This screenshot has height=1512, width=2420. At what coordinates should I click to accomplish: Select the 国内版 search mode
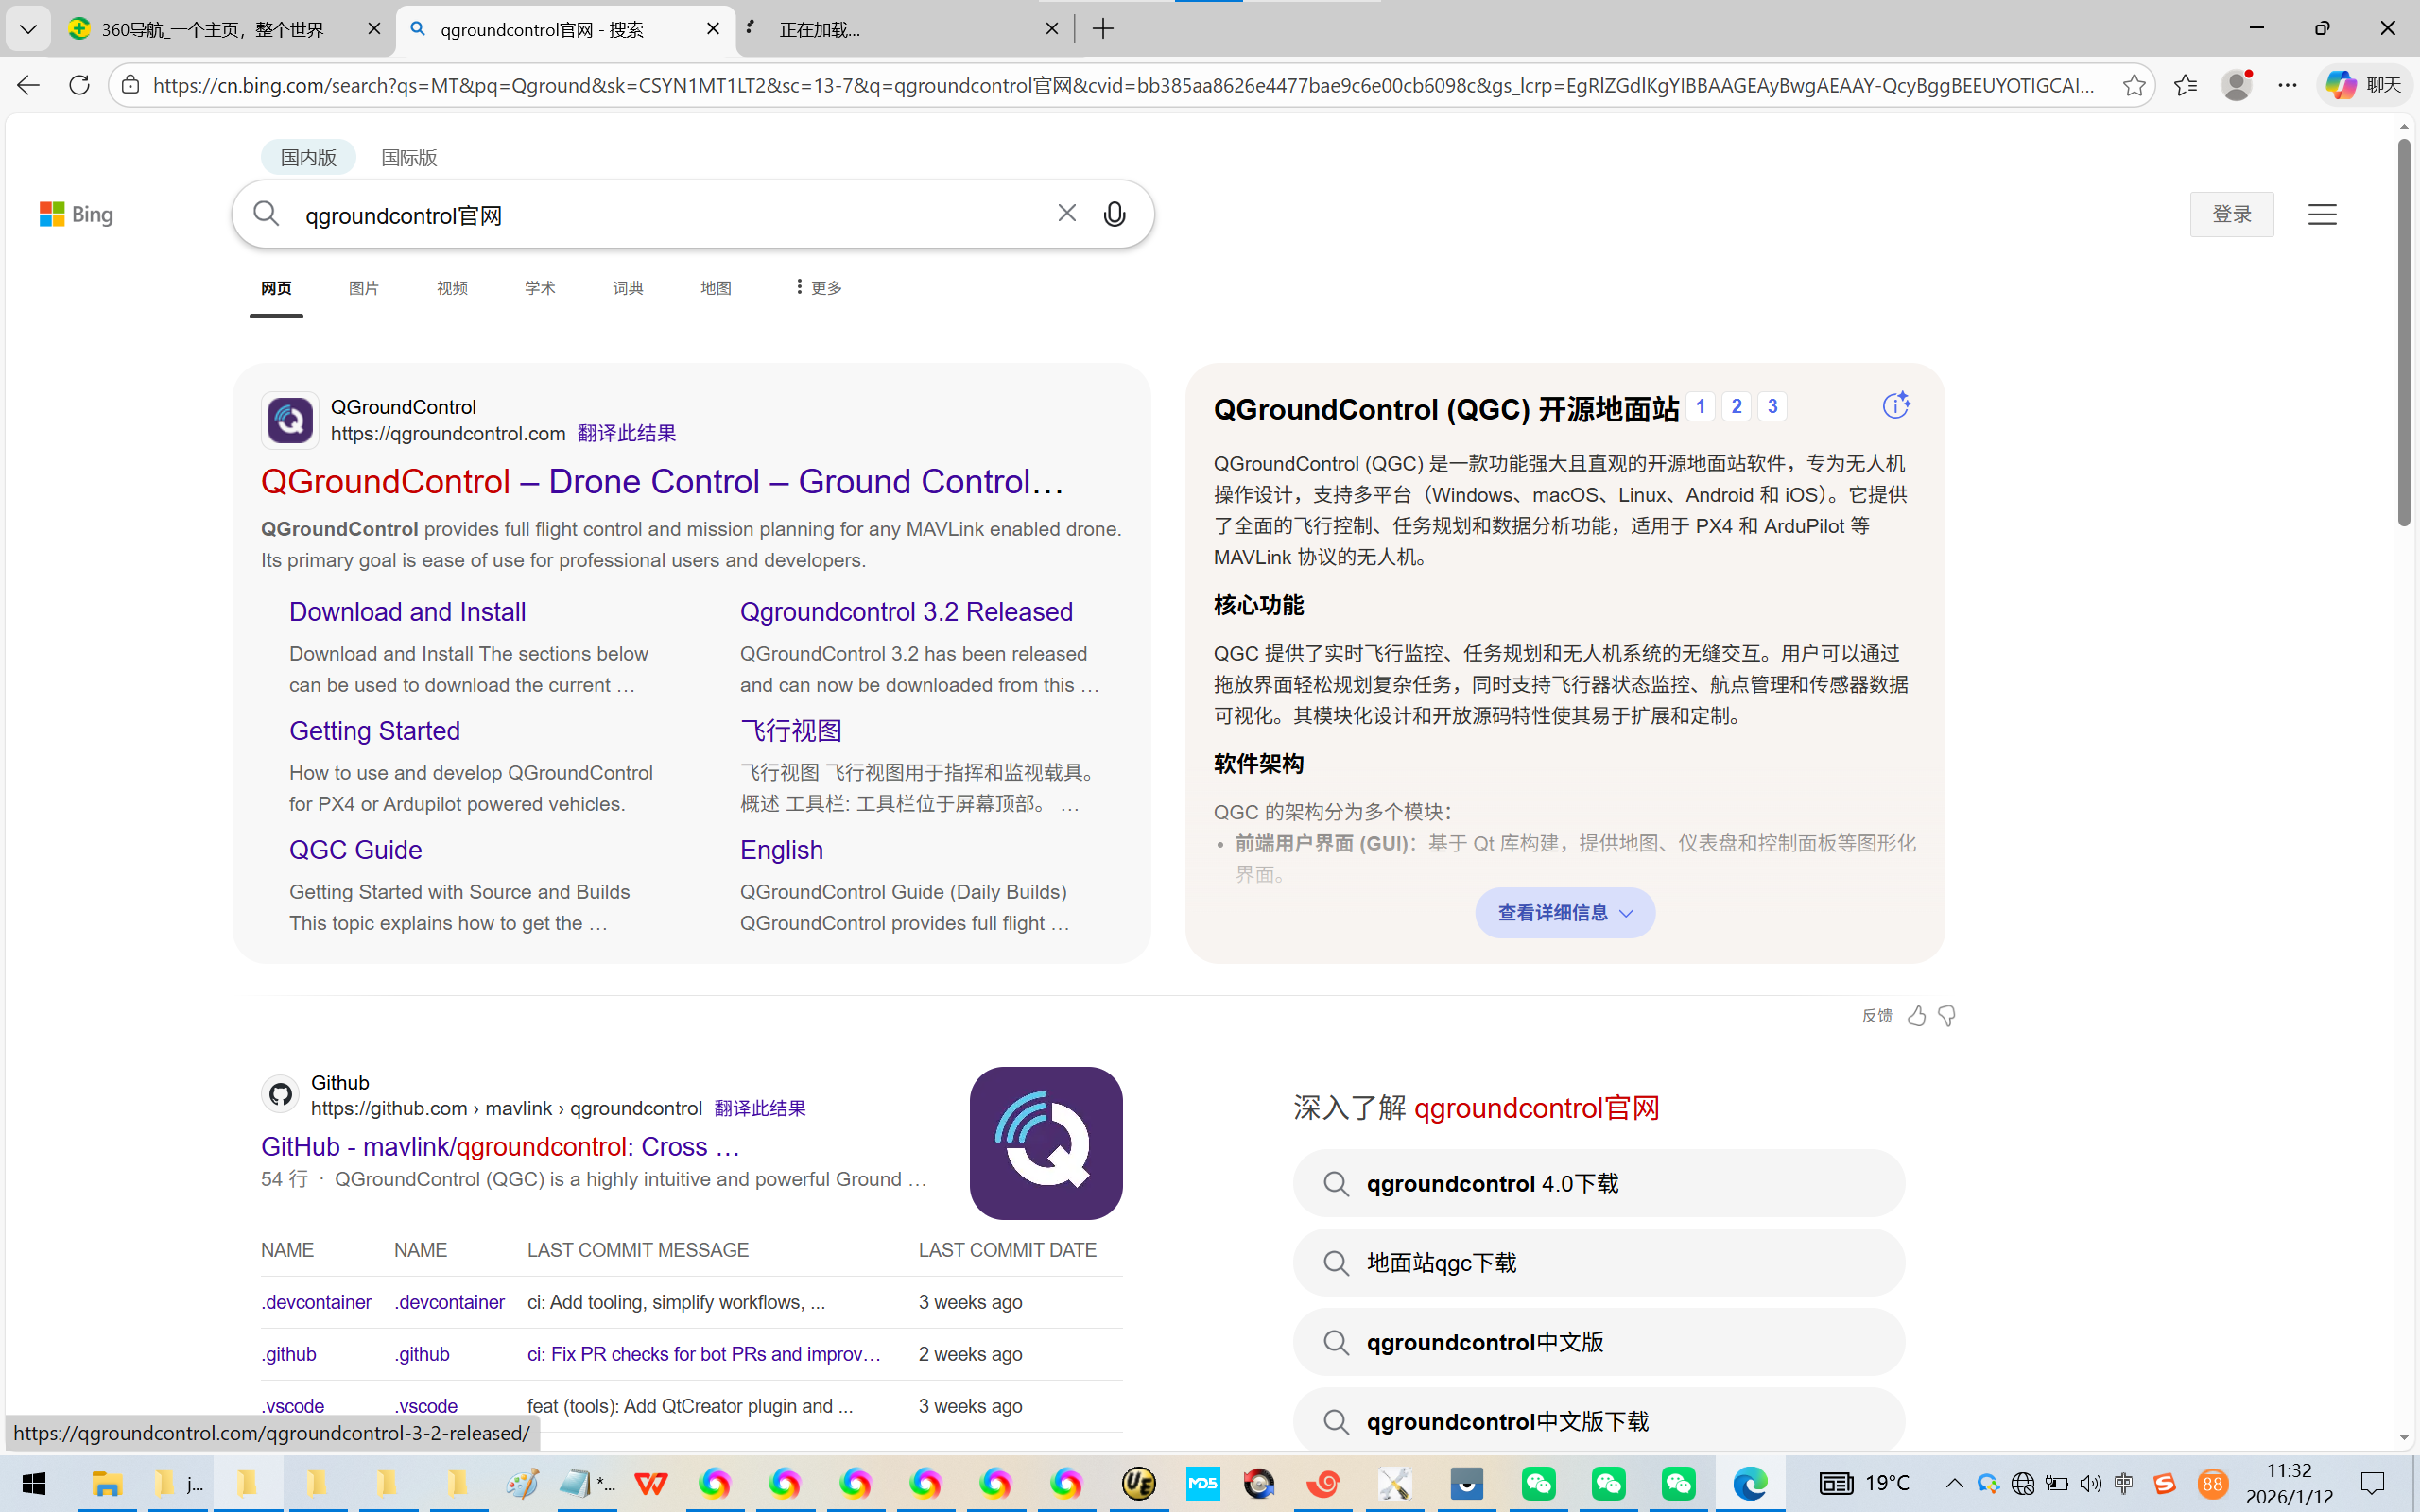pos(308,157)
